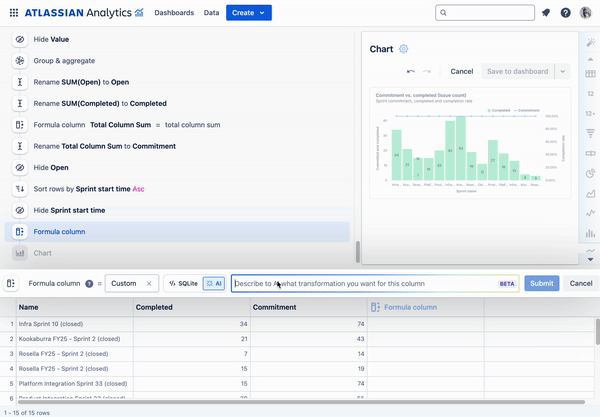Open chart settings gear icon
The image size is (600, 417).
(x=403, y=49)
